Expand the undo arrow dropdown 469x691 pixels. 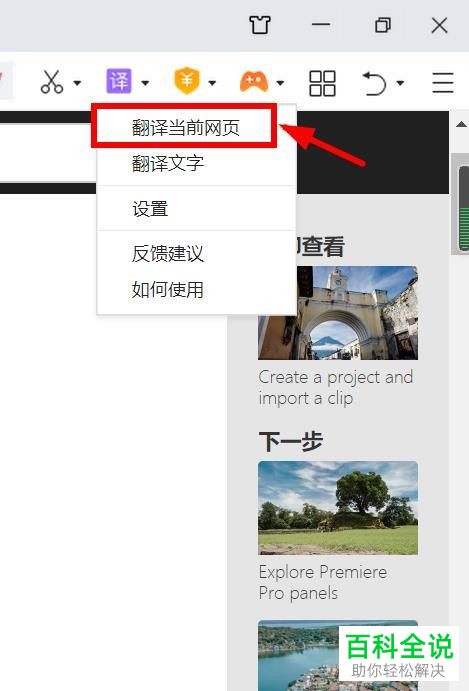coord(400,82)
